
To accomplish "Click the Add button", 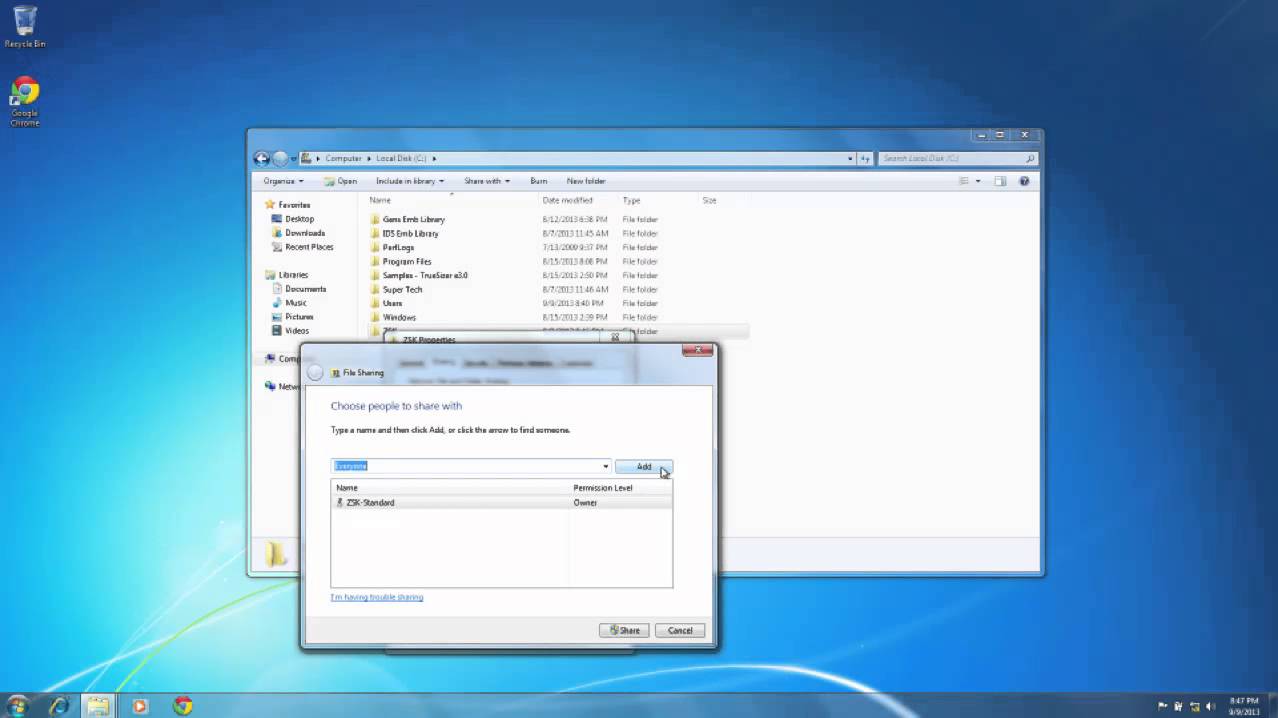I will click(x=644, y=466).
